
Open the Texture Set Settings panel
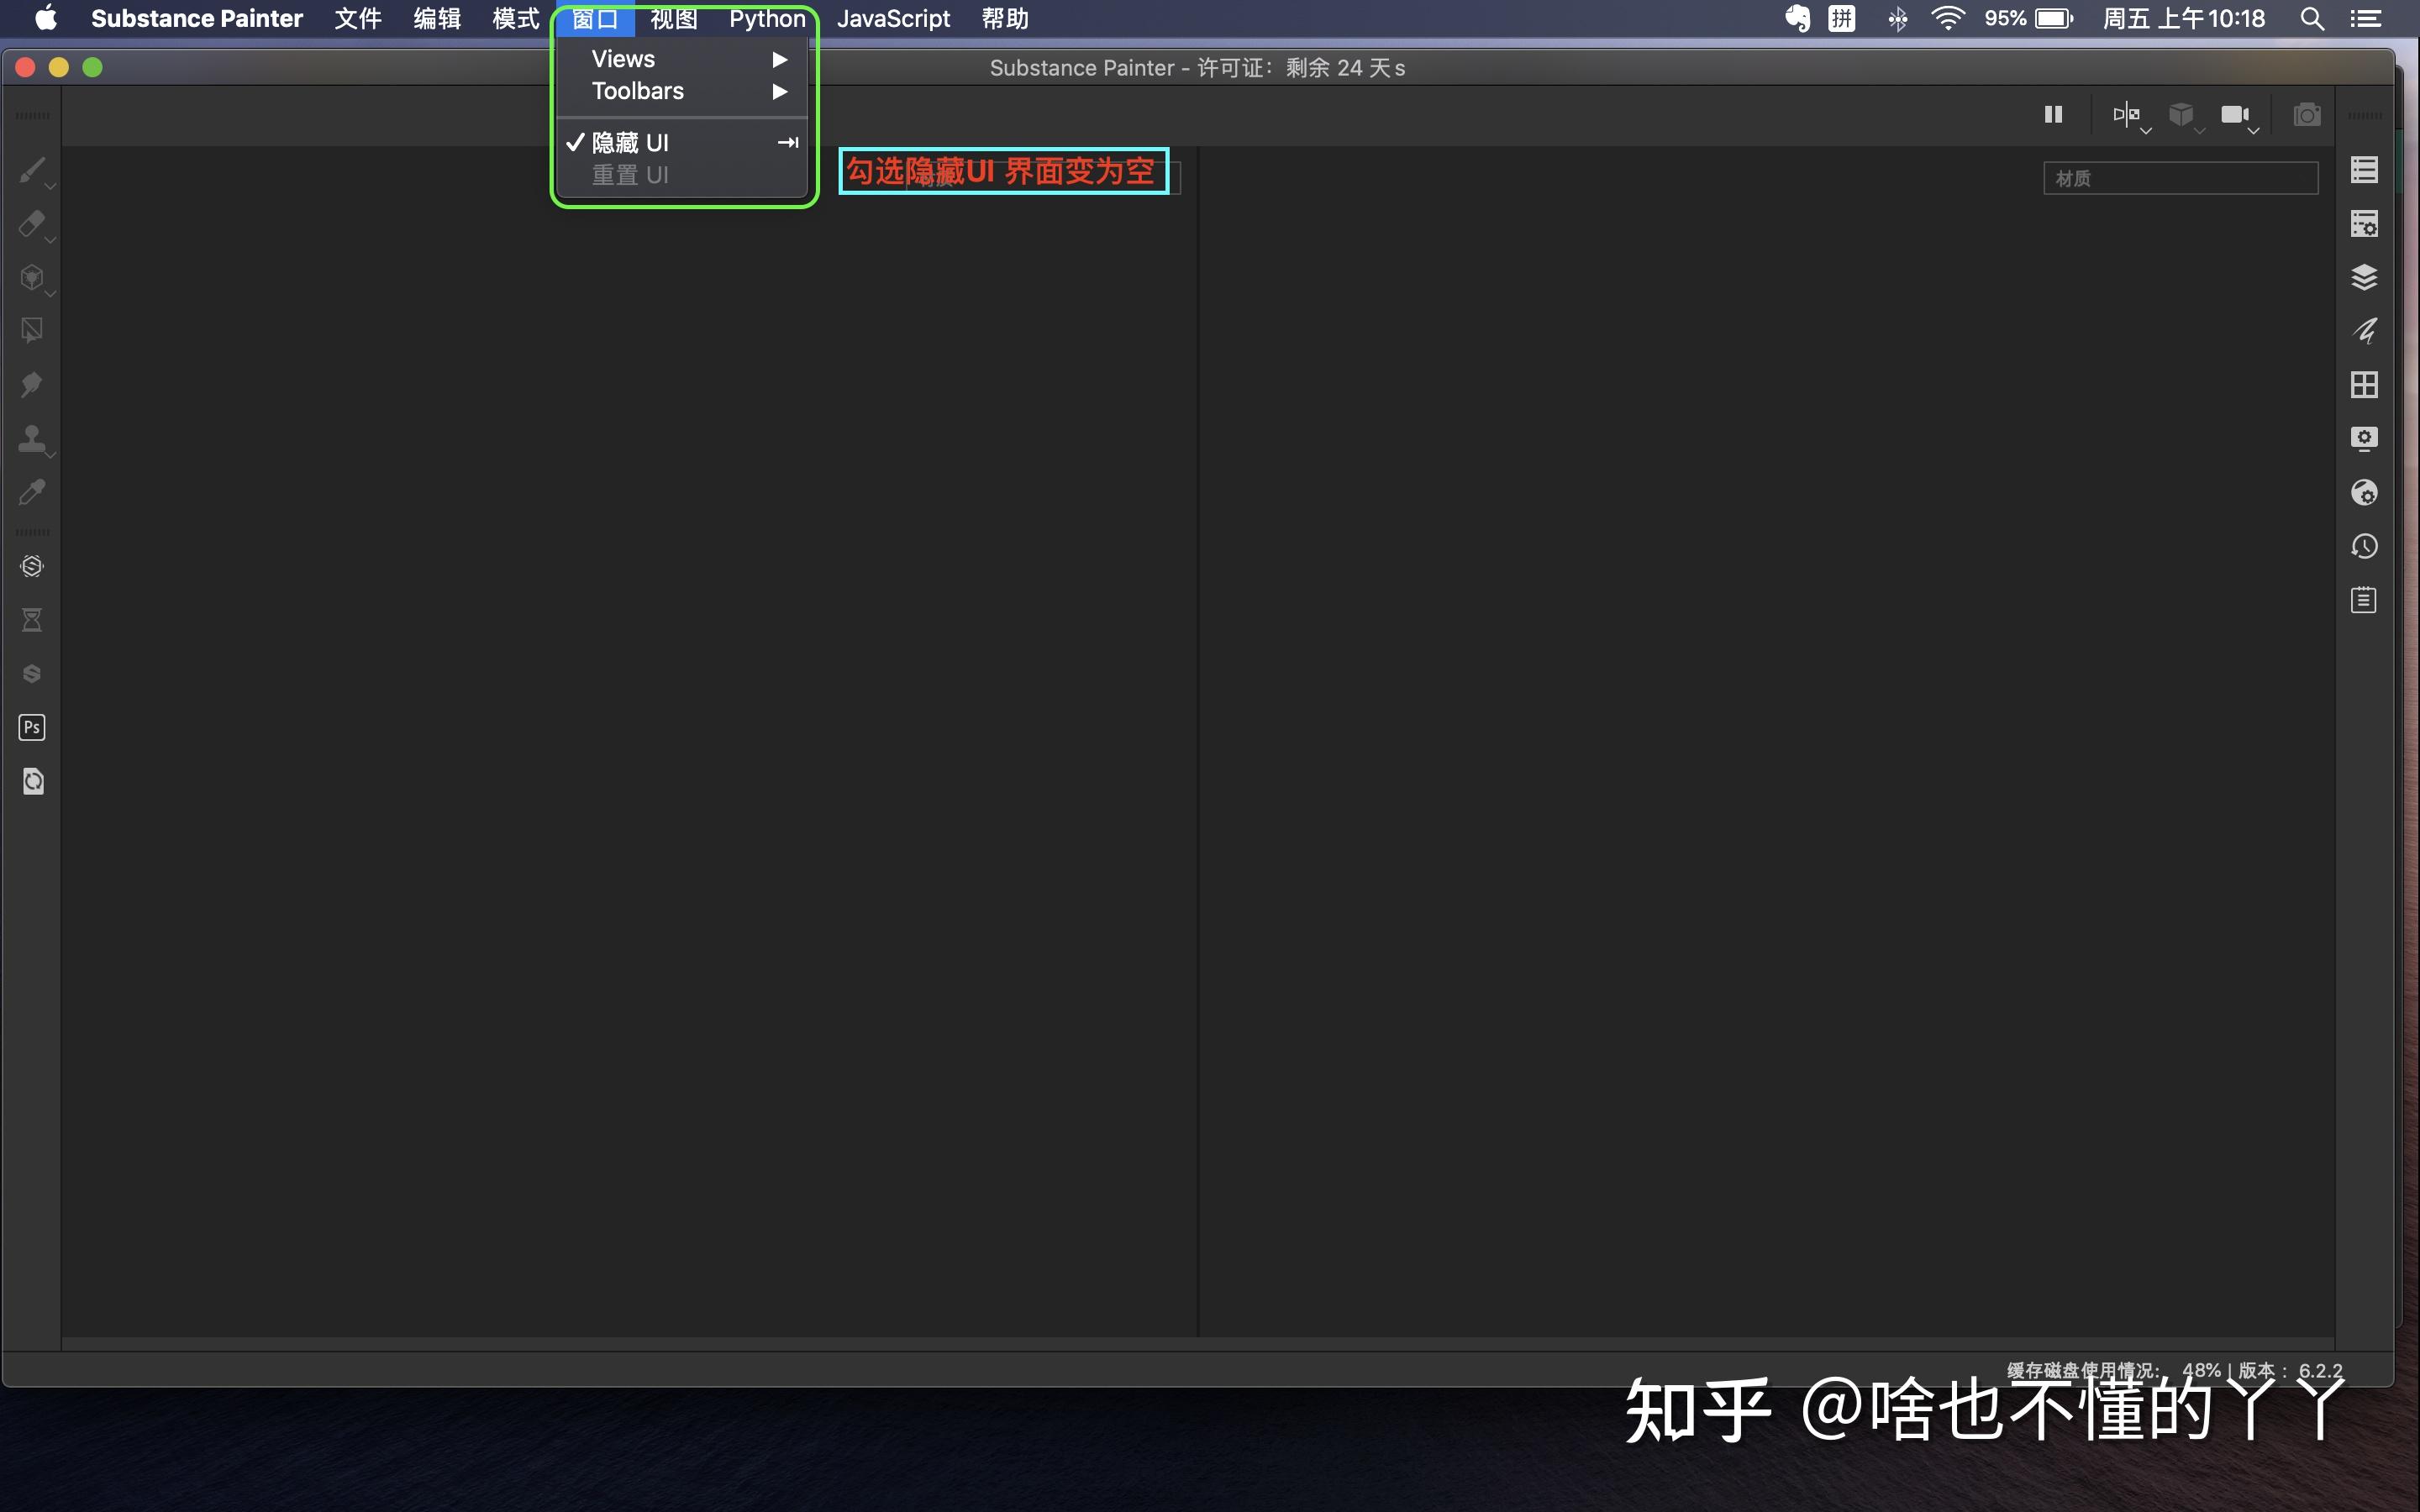pos(2364,224)
